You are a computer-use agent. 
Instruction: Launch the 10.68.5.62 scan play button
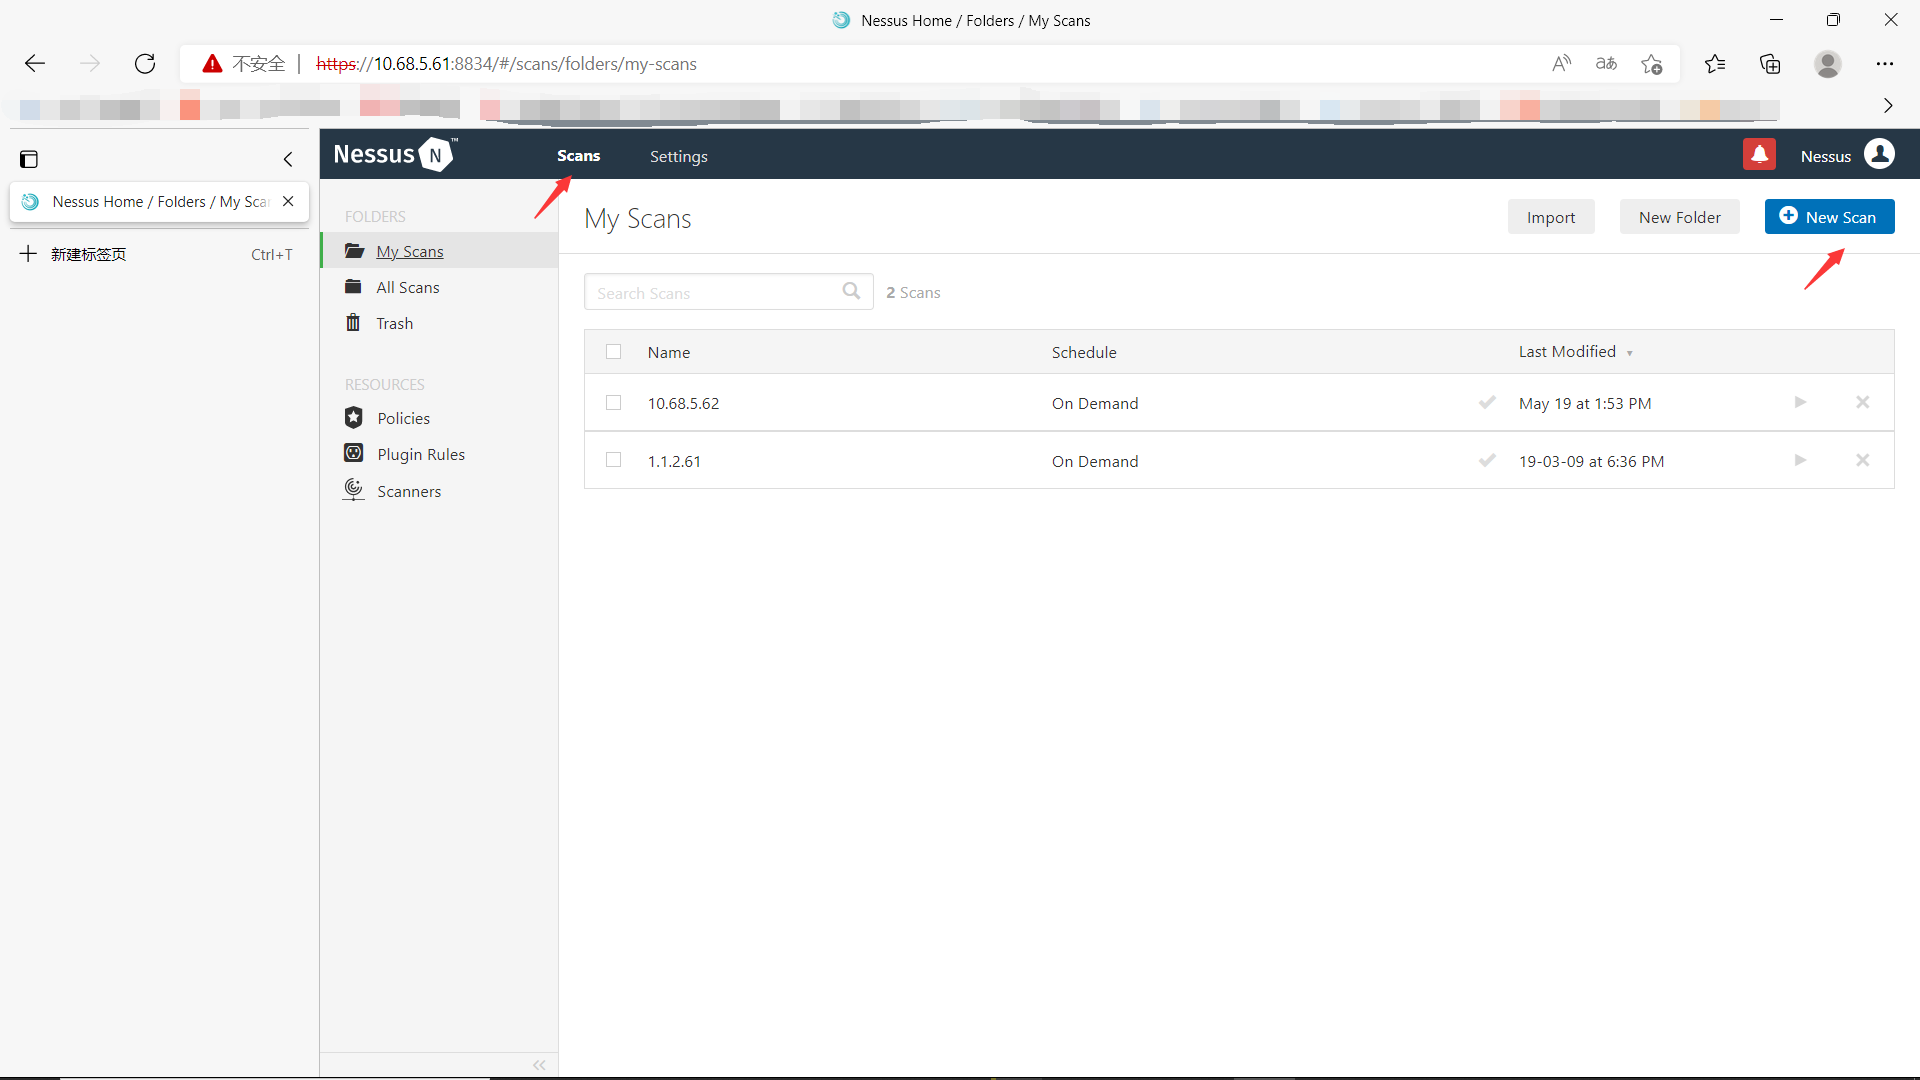1801,402
